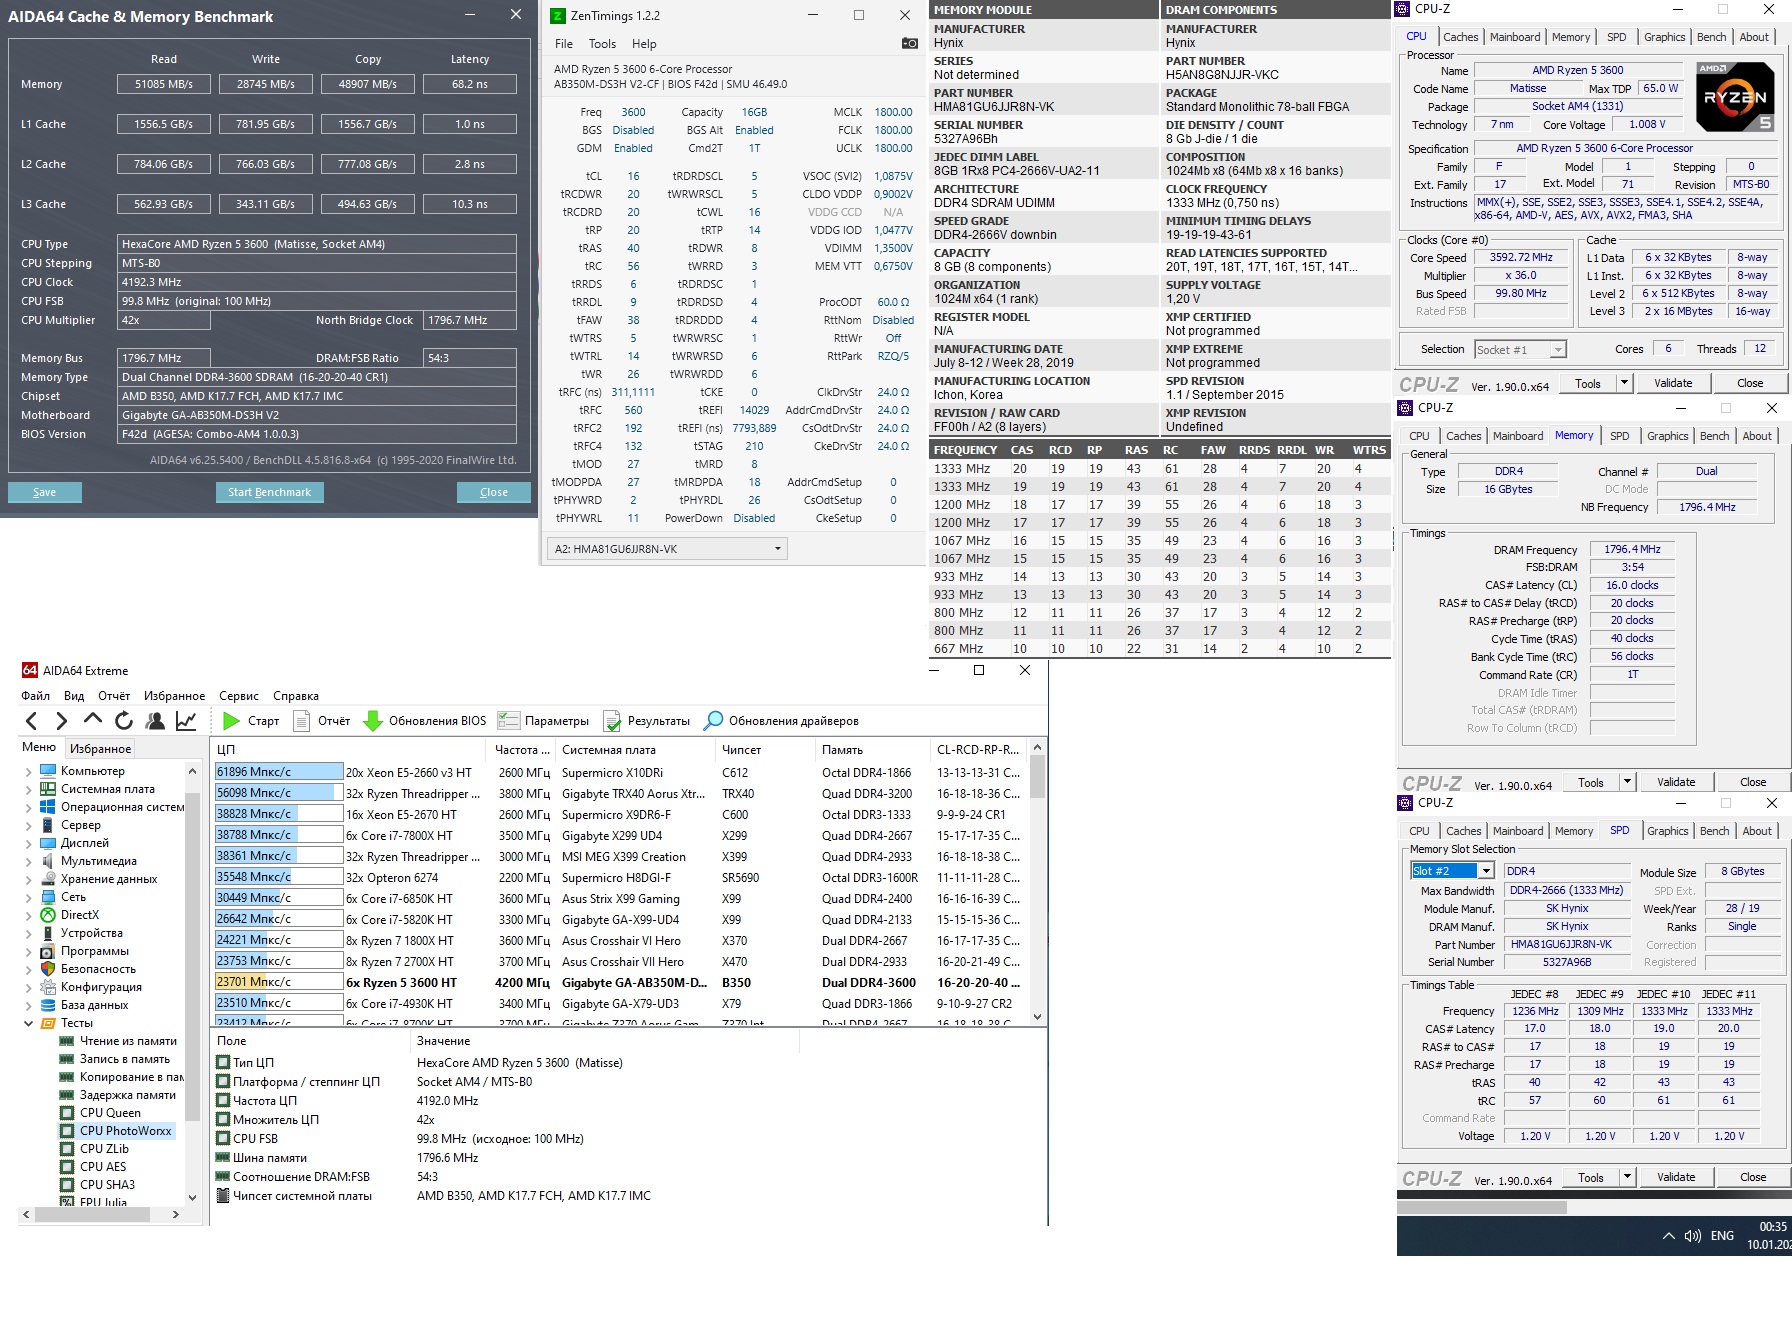This screenshot has width=1792, height=1344.
Task: Open the CPU Queen test
Action: click(101, 1113)
